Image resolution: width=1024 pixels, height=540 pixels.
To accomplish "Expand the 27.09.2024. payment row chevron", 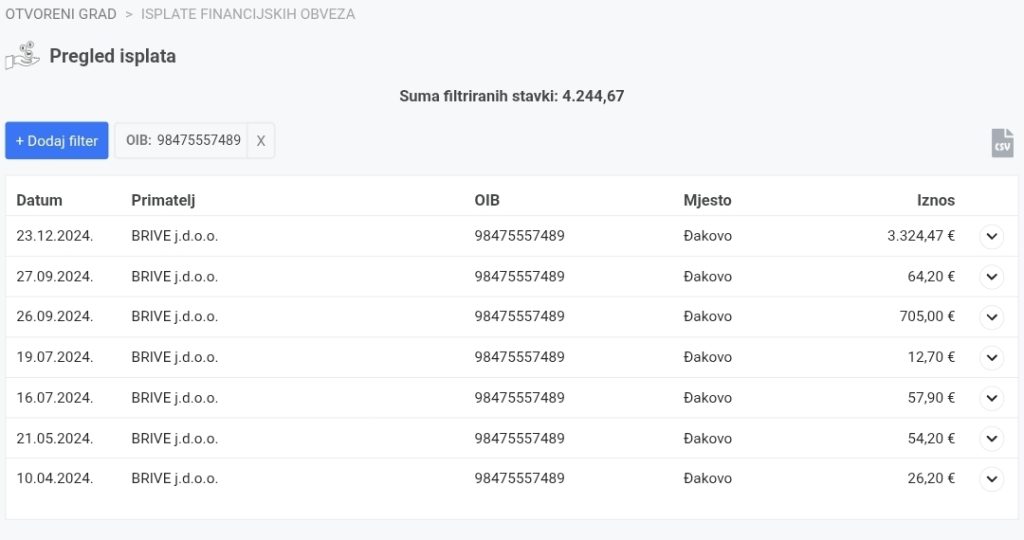I will coord(991,277).
